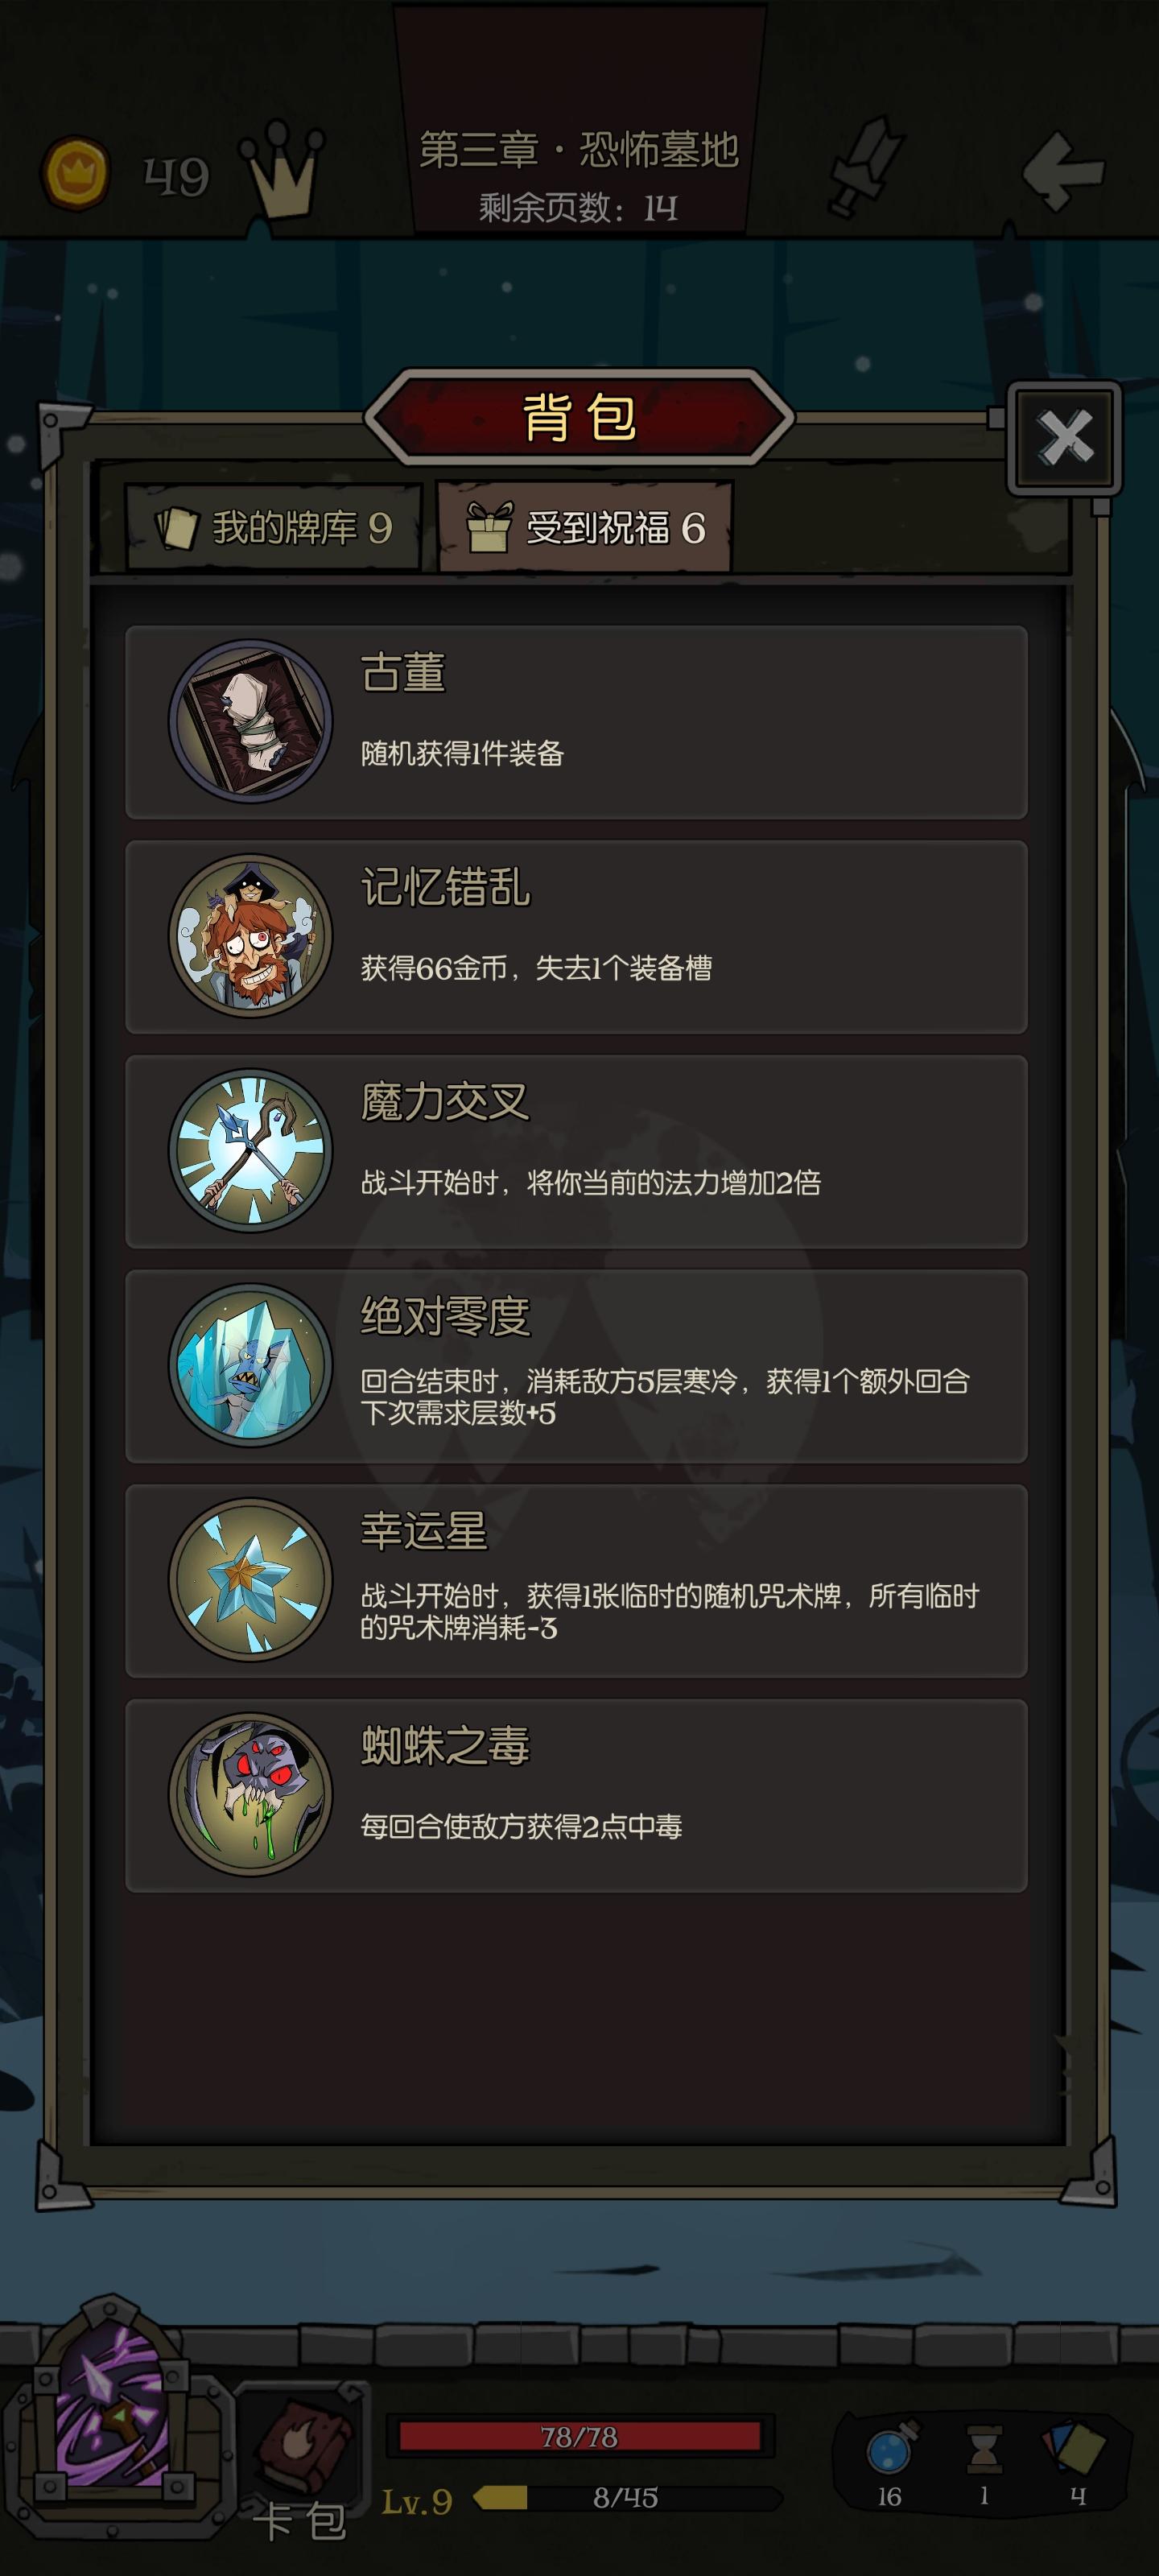Viewport: 1159px width, 2576px height.
Task: Tap the 绝对零度 frozen monster icon
Action: pyautogui.click(x=250, y=1365)
